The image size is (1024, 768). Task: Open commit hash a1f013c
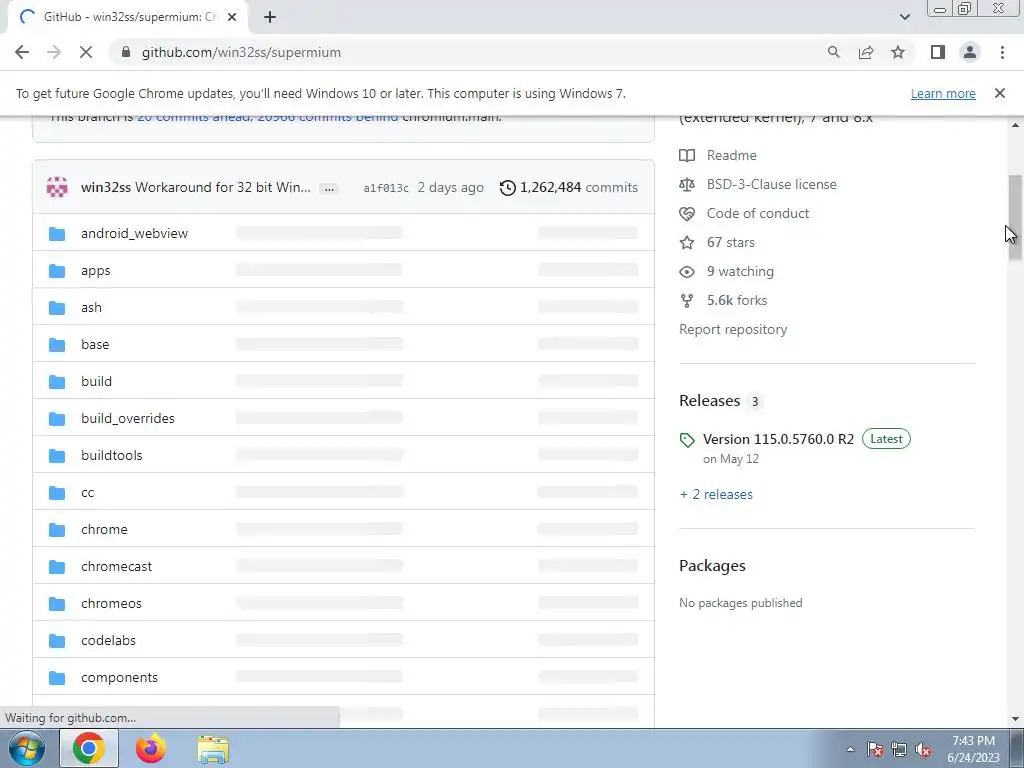pos(386,188)
